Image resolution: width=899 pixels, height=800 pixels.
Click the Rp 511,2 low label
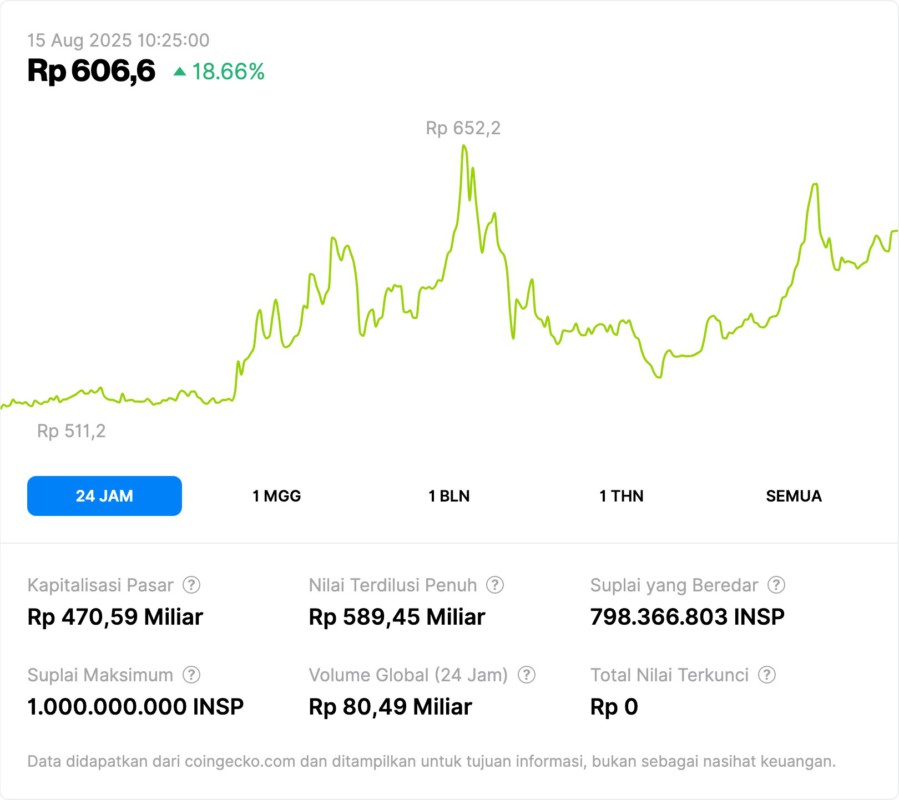click(71, 431)
